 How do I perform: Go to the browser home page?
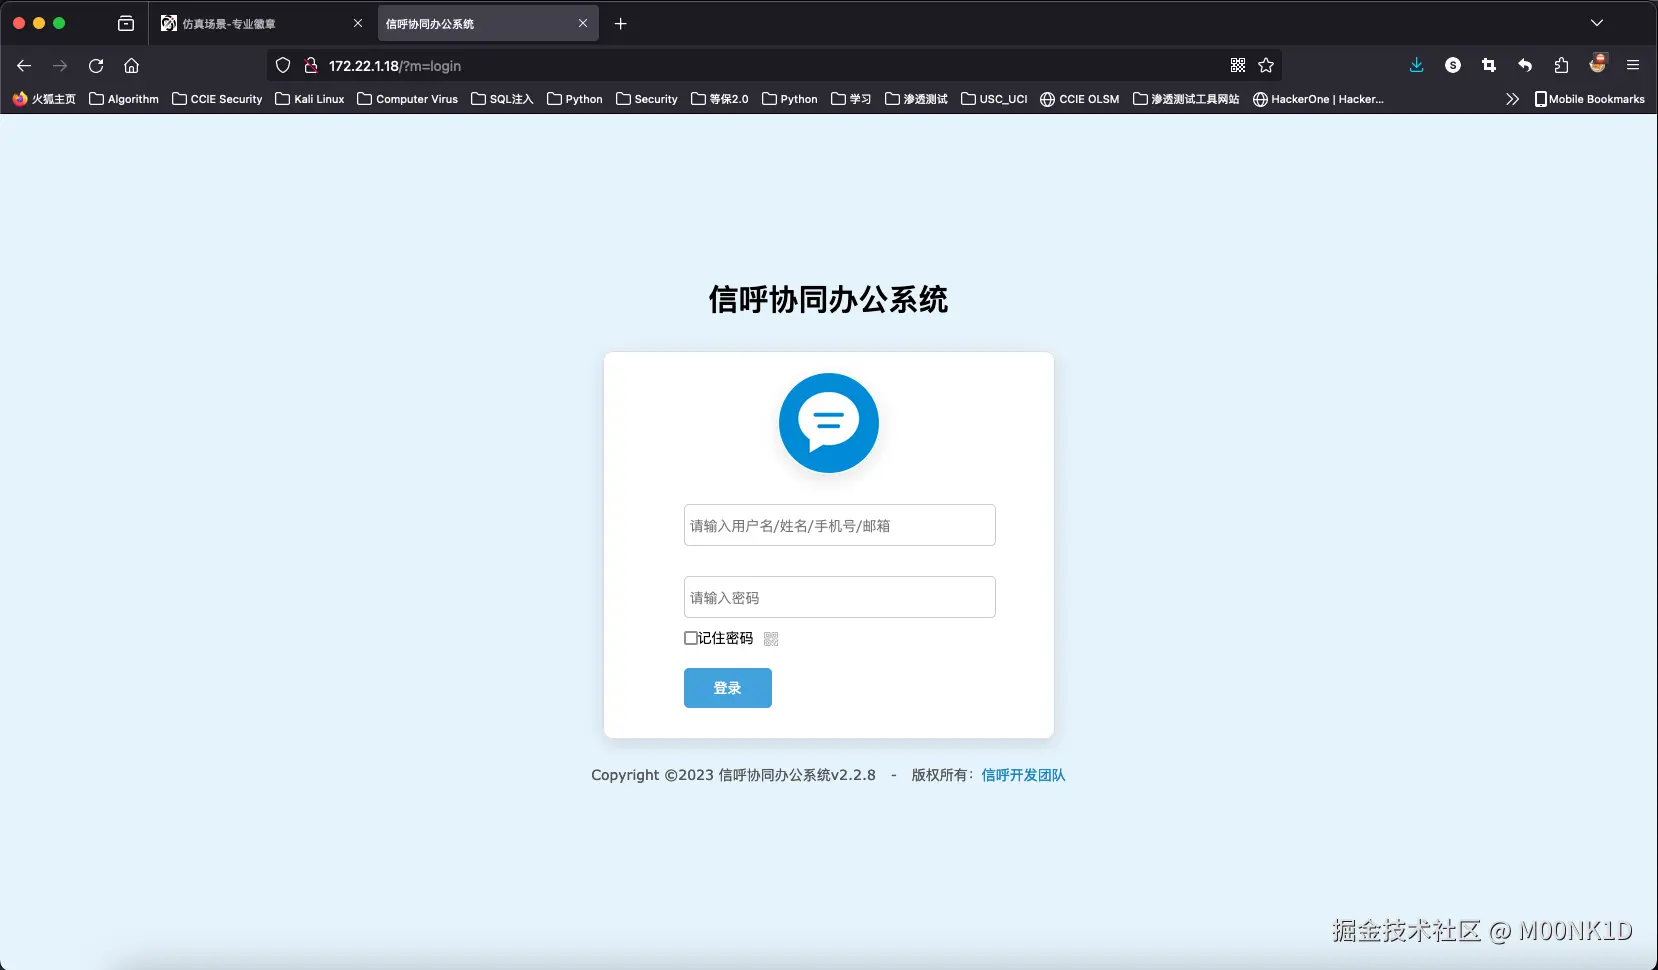131,66
